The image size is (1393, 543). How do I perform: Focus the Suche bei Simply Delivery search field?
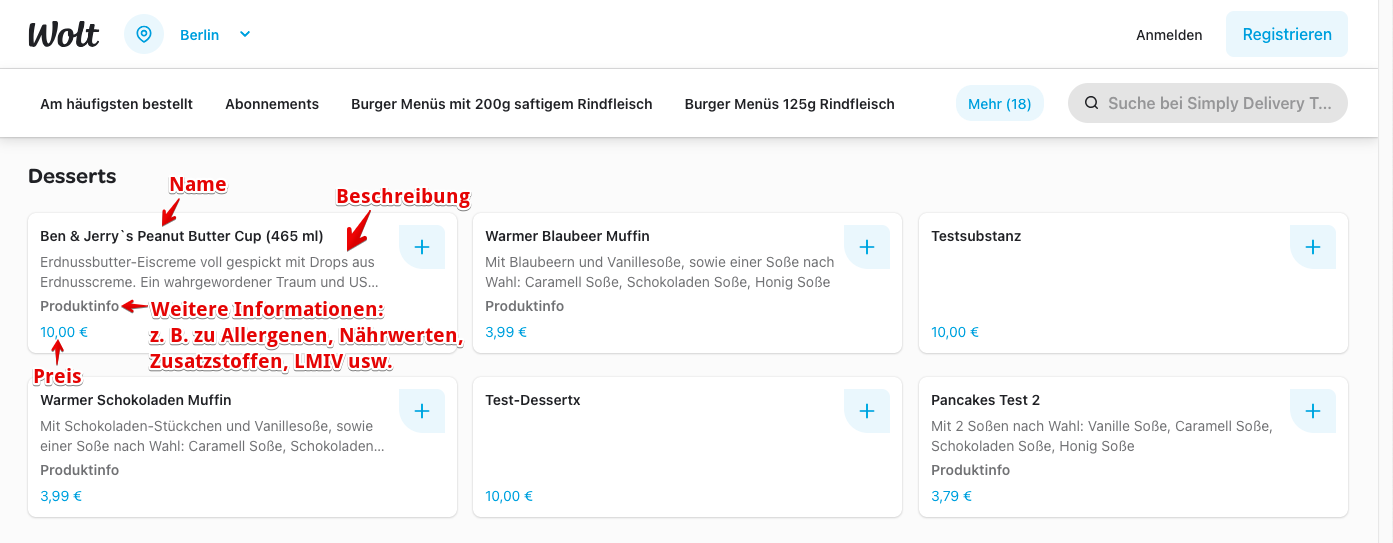pyautogui.click(x=1208, y=103)
